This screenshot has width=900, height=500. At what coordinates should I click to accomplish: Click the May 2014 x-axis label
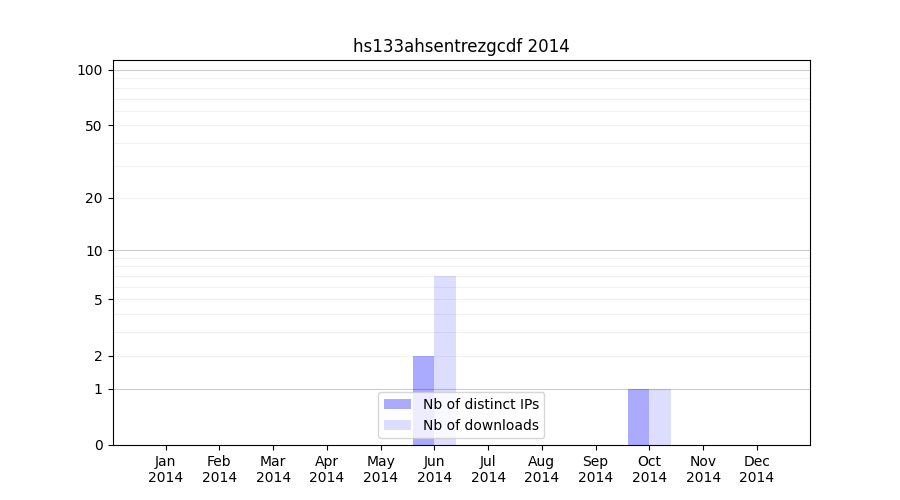(380, 469)
